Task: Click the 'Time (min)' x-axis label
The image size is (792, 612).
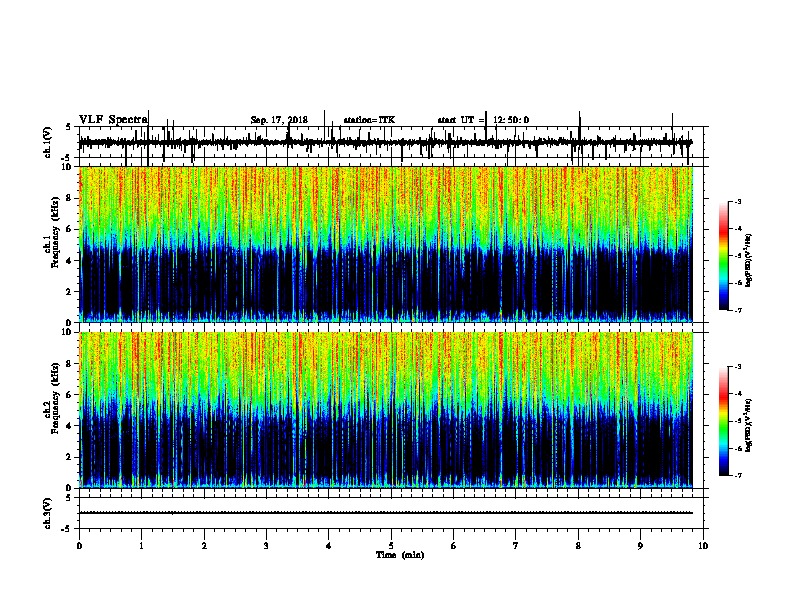Action: pos(400,555)
